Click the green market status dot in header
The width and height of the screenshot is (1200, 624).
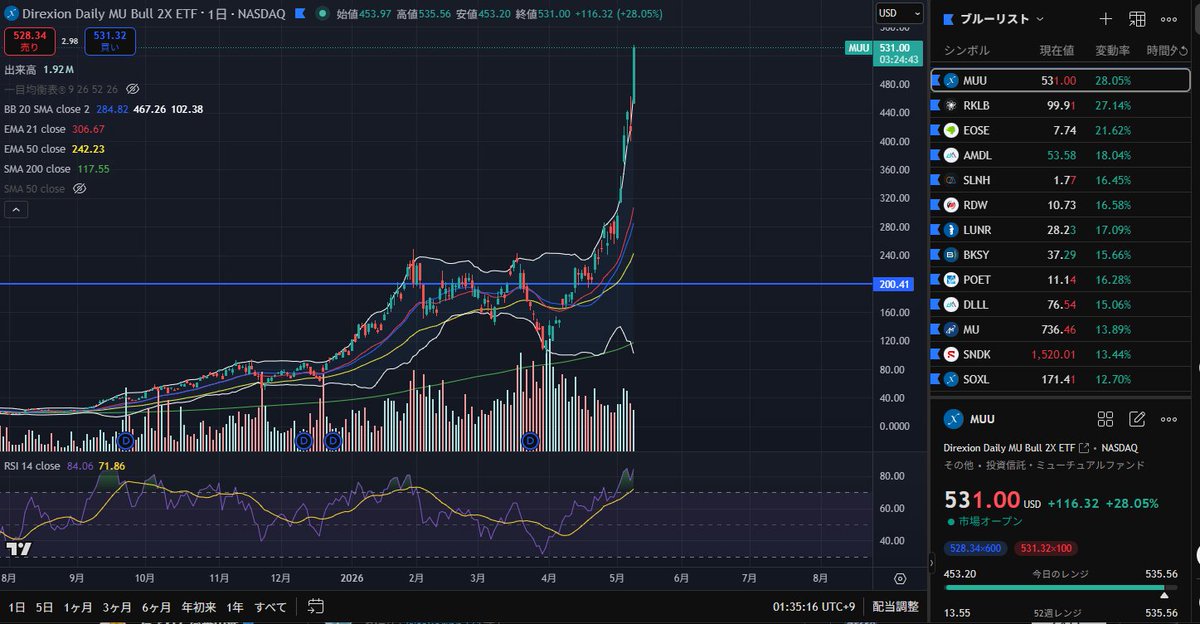point(321,14)
